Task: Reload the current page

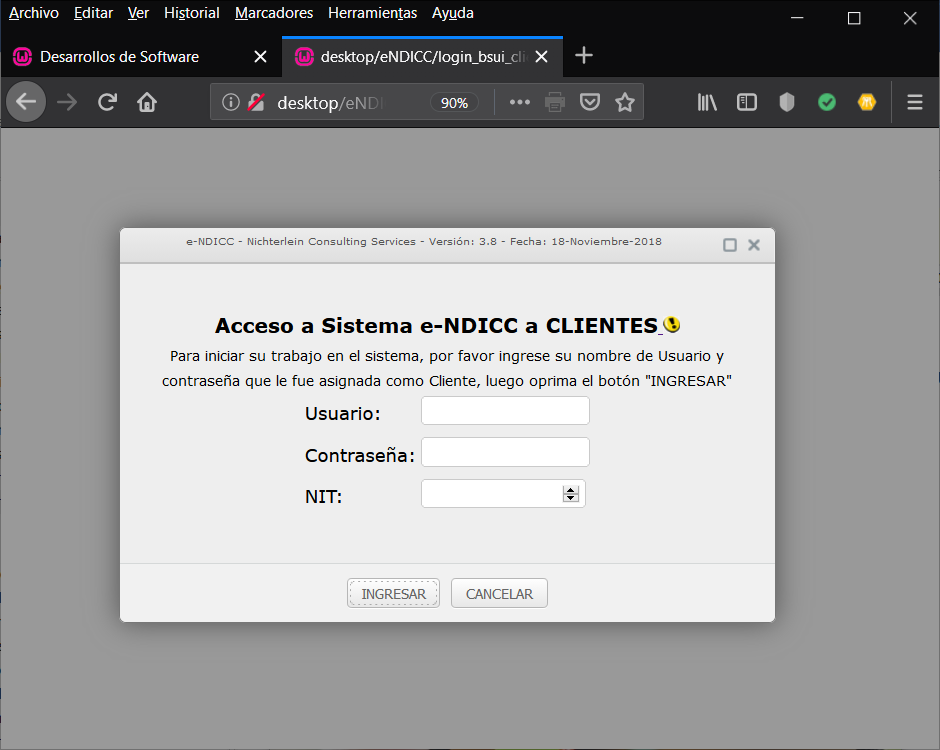Action: tap(107, 102)
